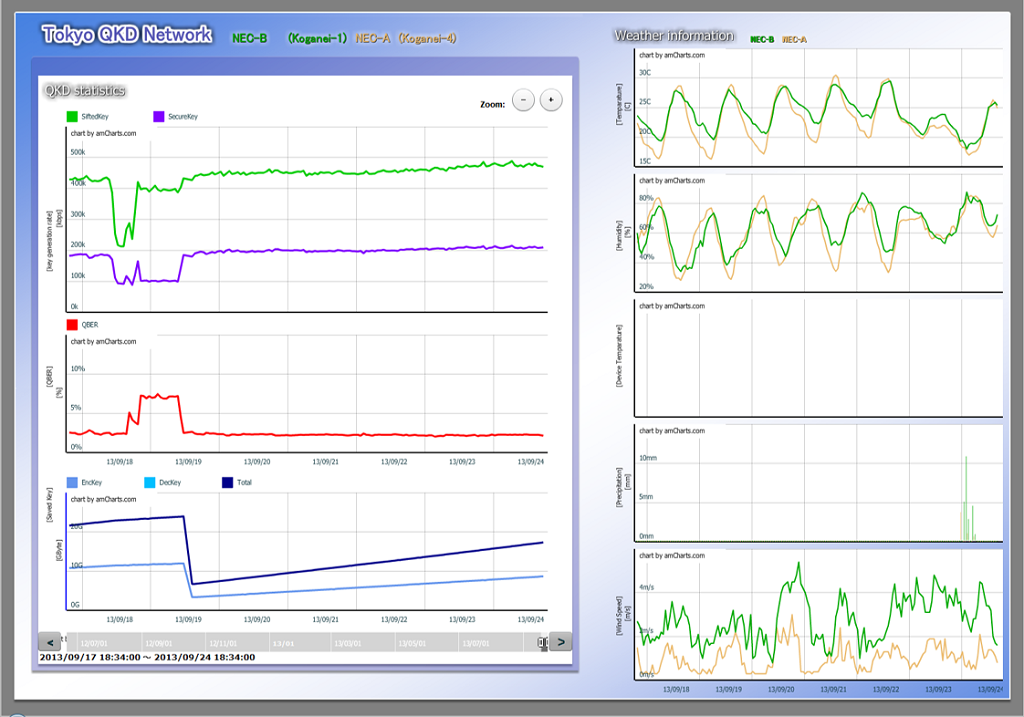
Task: Select NEC-B in the header
Action: tap(249, 39)
